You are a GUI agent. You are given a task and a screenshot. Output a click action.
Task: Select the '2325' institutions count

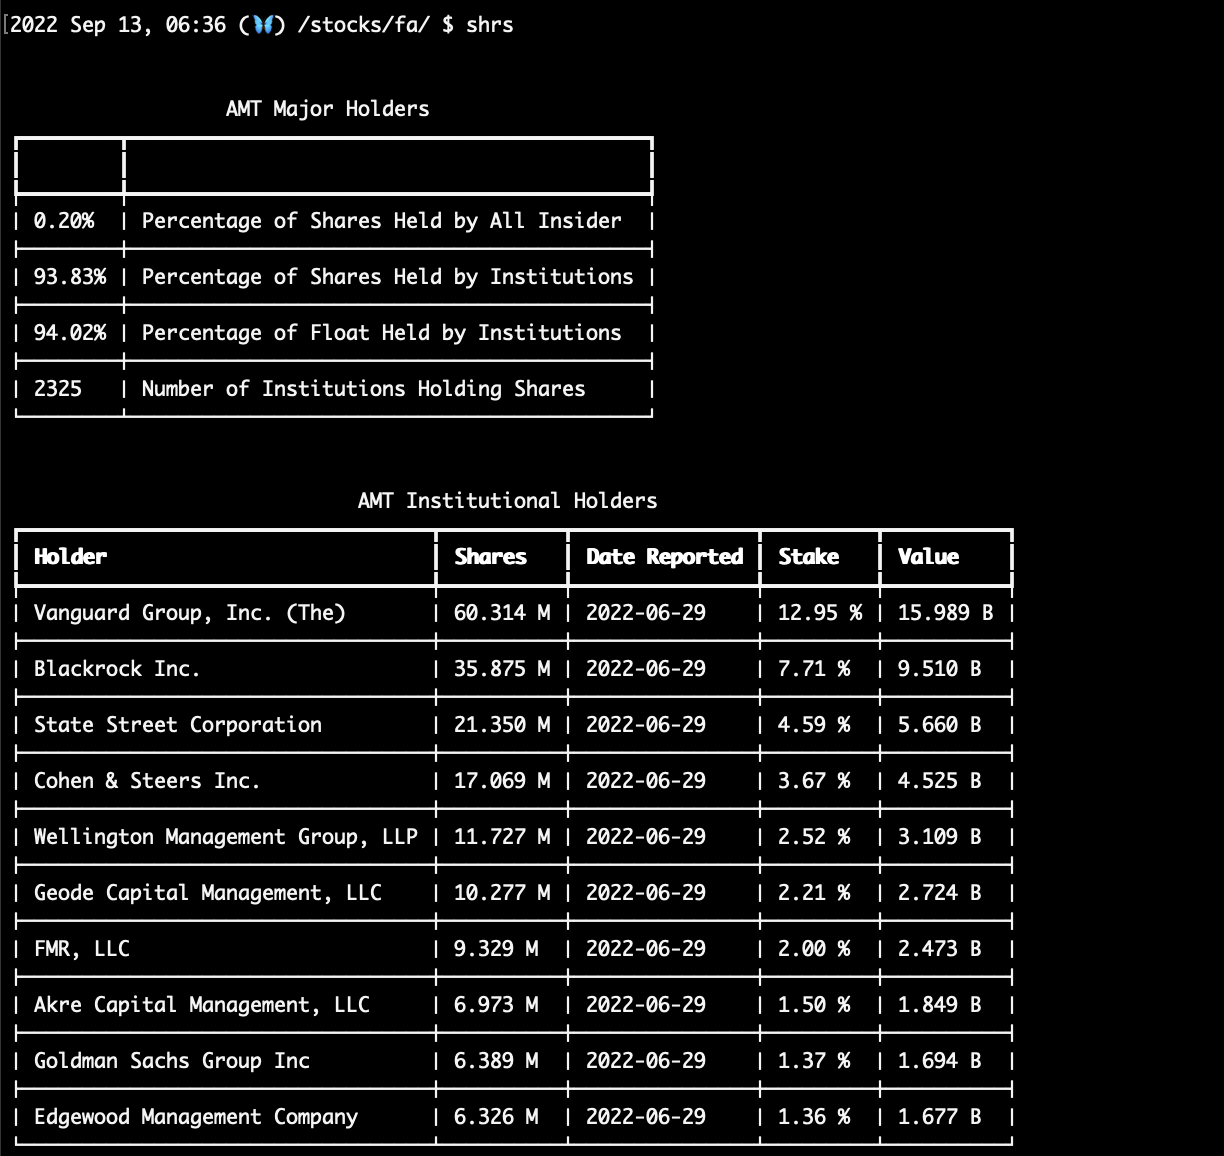click(x=58, y=389)
